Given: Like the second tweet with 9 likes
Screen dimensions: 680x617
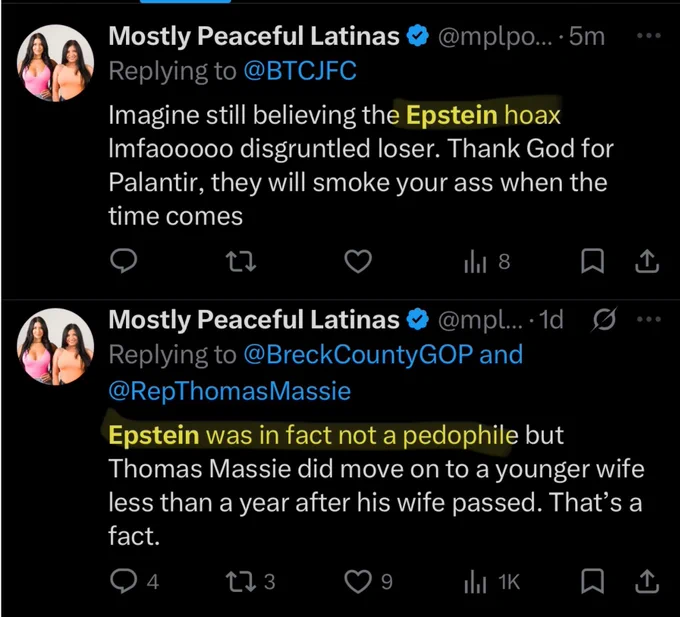Looking at the screenshot, I should [x=368, y=581].
